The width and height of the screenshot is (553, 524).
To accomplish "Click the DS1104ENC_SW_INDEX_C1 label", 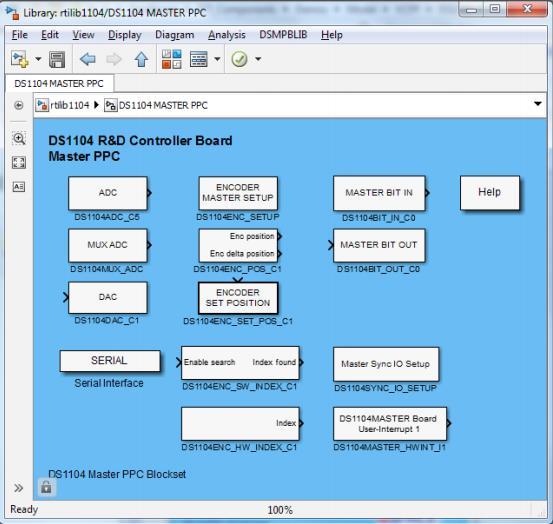I will 240,386.
